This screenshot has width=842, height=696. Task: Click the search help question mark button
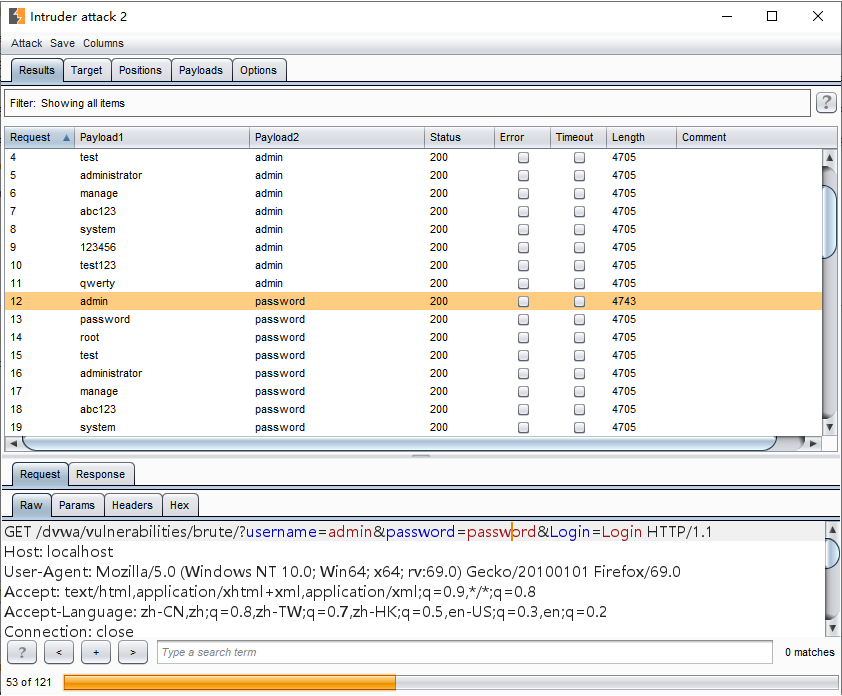pos(21,652)
